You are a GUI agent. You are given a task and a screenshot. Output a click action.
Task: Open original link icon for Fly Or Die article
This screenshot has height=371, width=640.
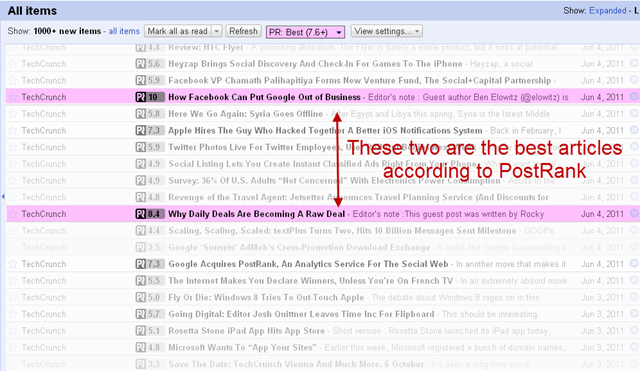click(x=634, y=297)
